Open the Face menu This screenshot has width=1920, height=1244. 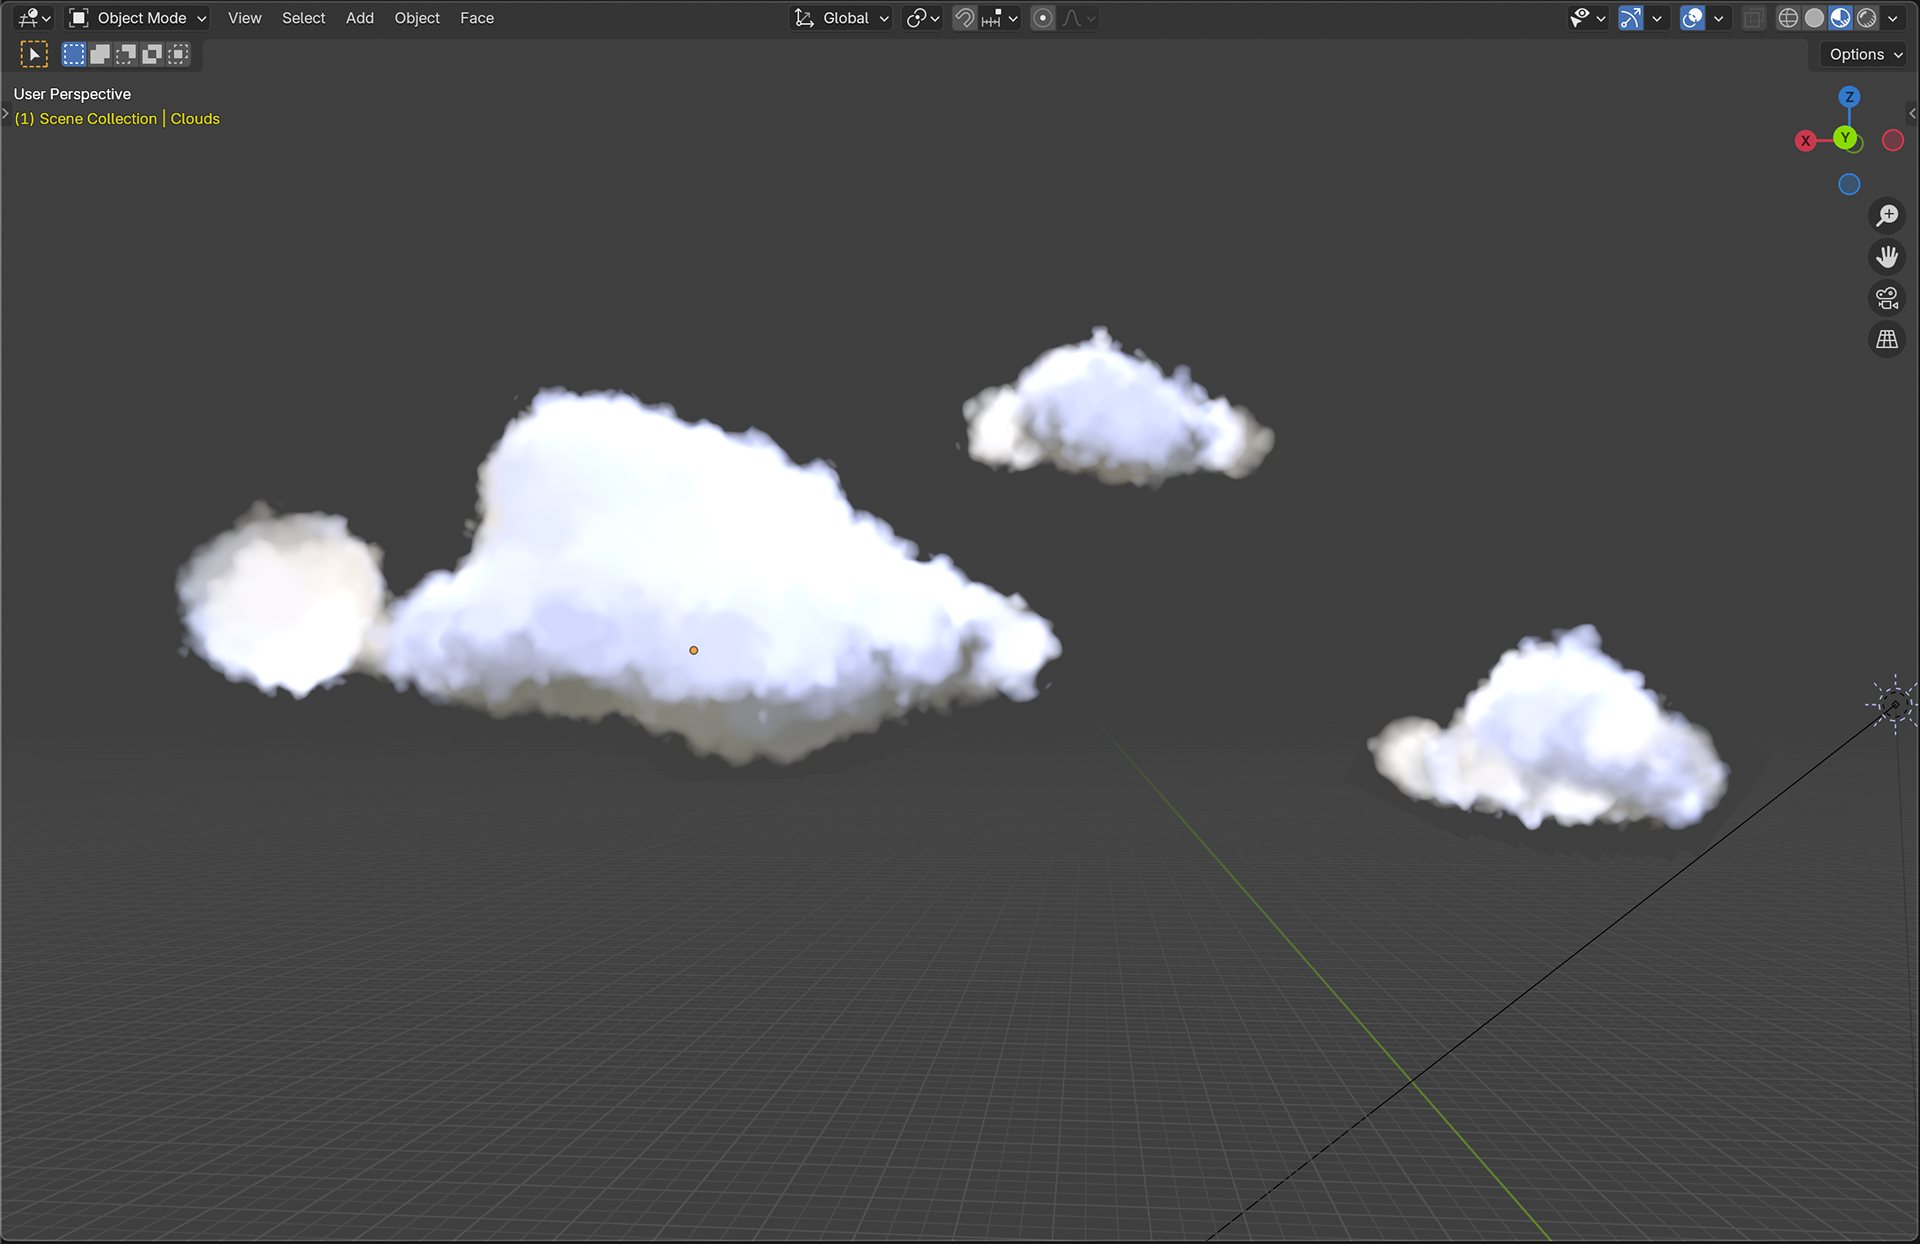click(x=476, y=18)
